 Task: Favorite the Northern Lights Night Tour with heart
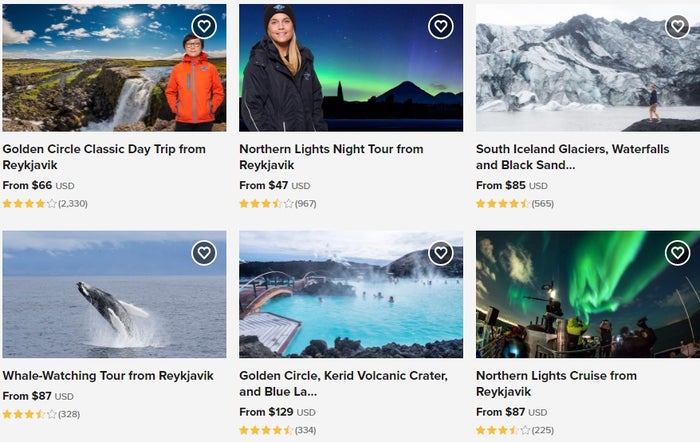click(441, 26)
